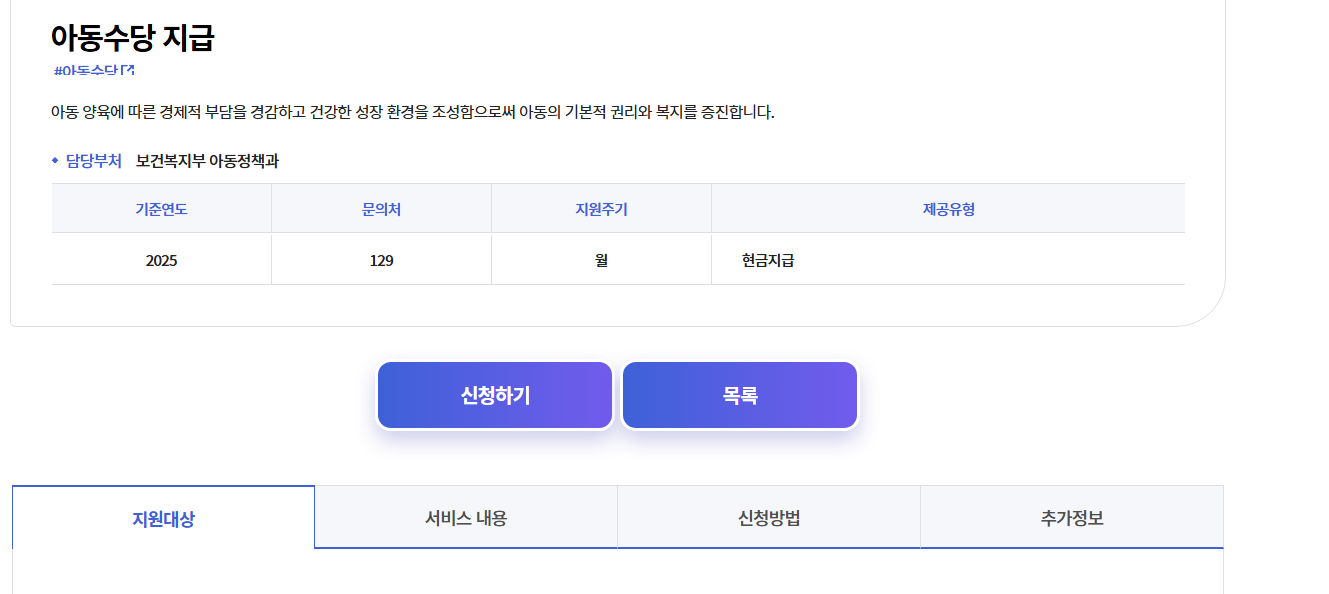Click the 목록 list button
Viewport: 1329px width, 594px height.
(x=739, y=394)
